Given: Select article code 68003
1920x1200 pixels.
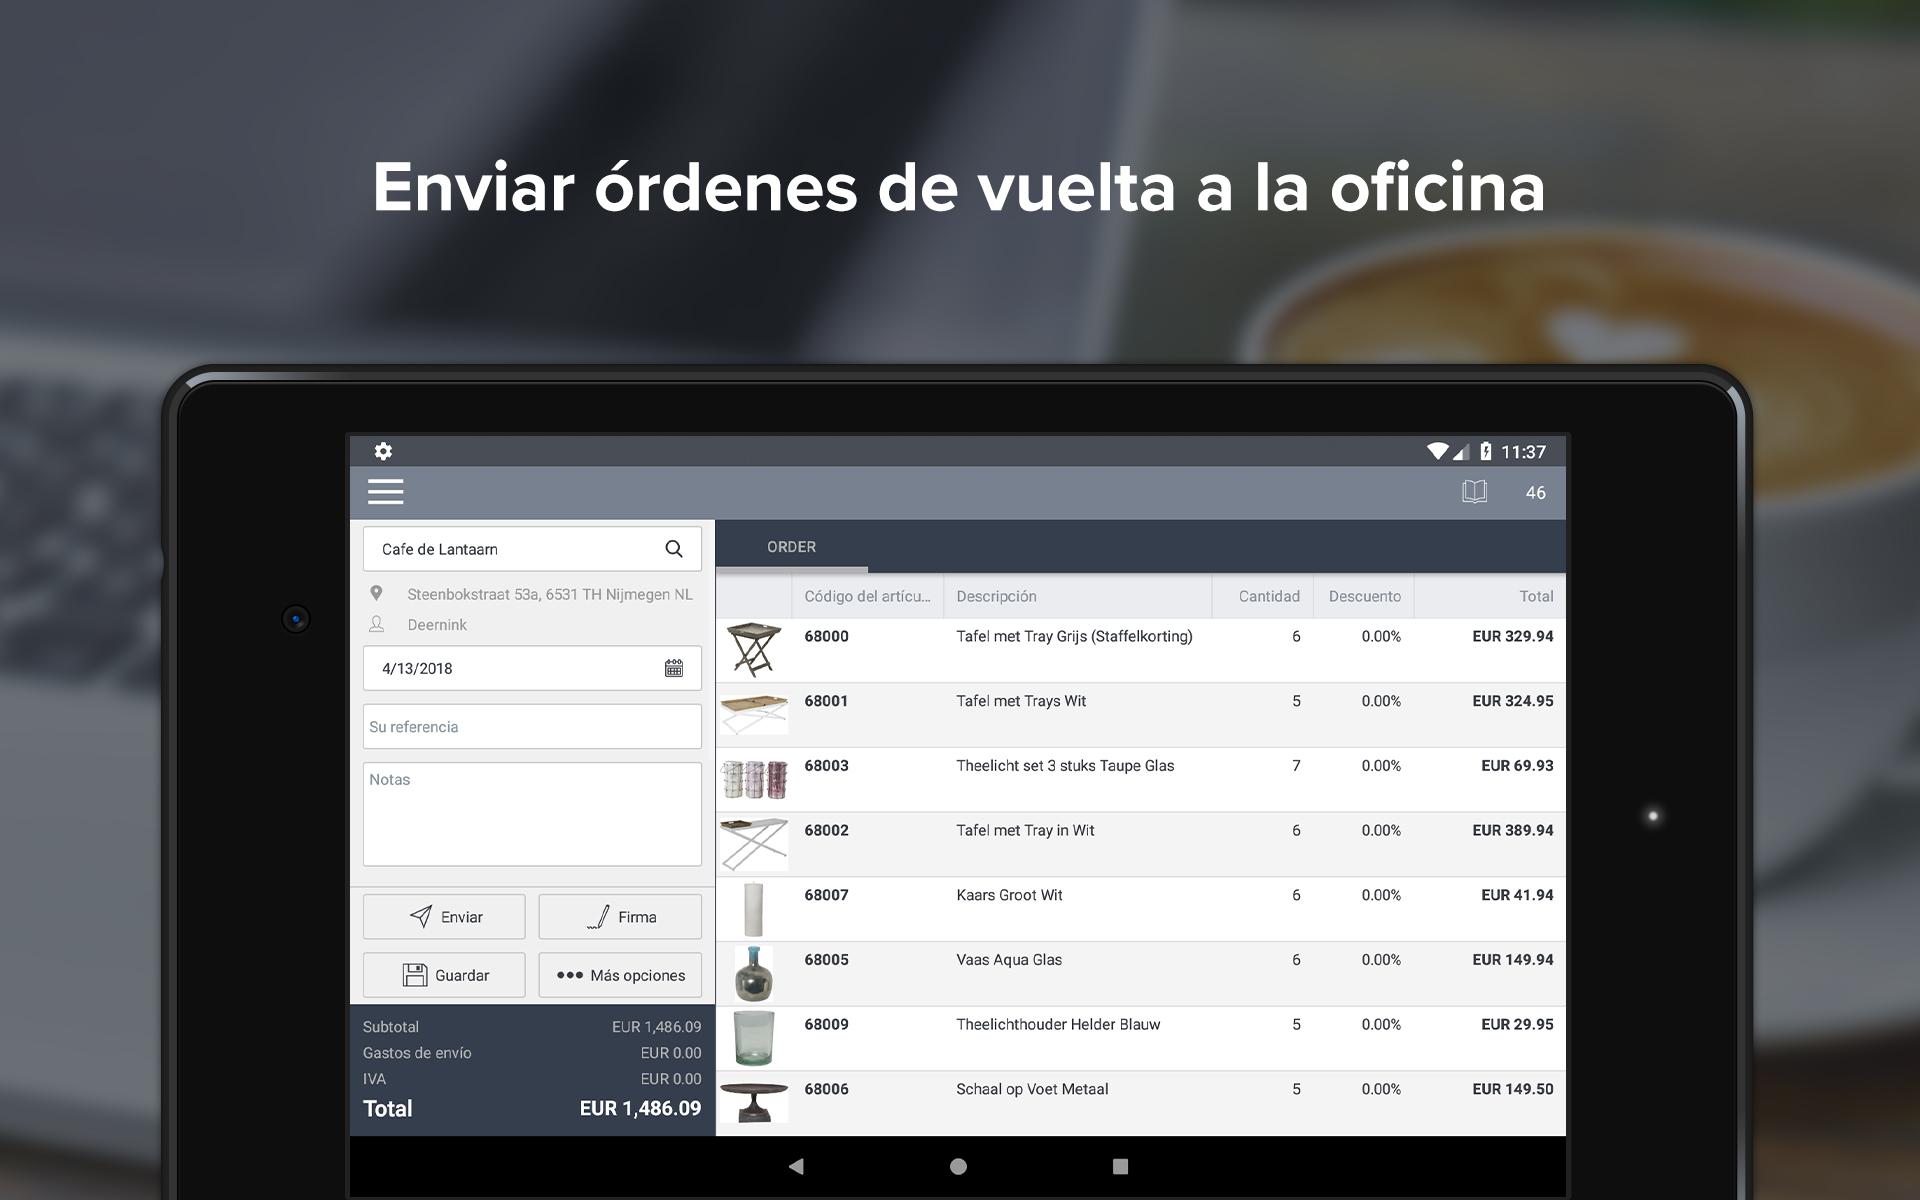Looking at the screenshot, I should tap(826, 766).
